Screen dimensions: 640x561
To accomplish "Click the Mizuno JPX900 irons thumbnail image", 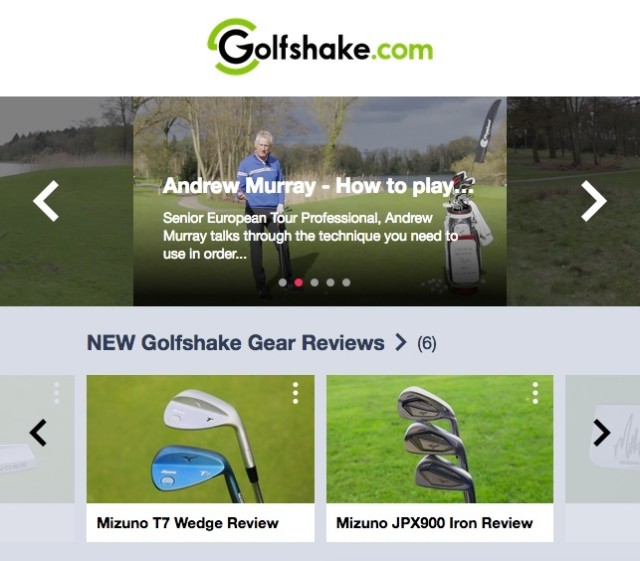I will [440, 439].
